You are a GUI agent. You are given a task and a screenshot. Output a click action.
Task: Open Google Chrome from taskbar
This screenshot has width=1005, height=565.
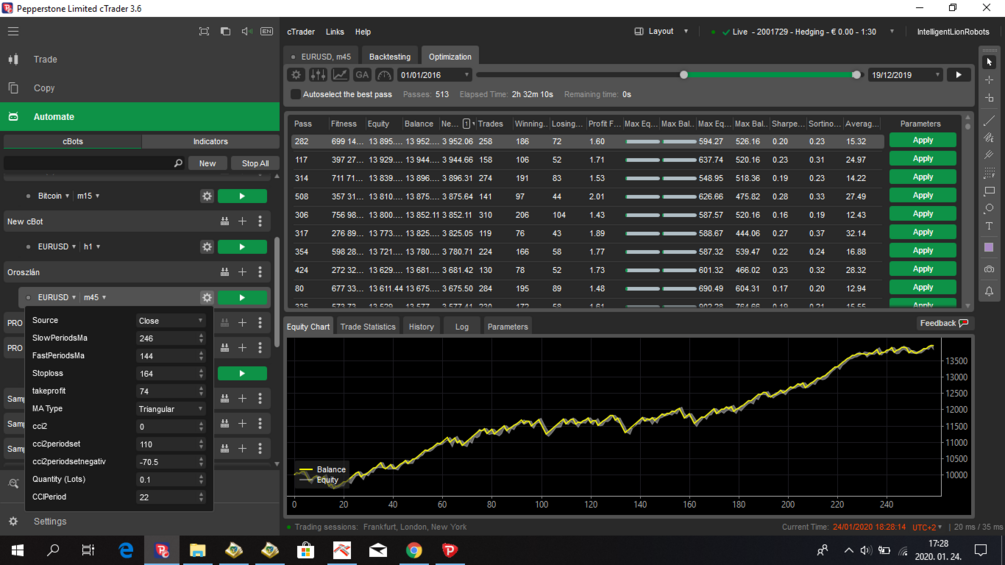[x=414, y=550]
